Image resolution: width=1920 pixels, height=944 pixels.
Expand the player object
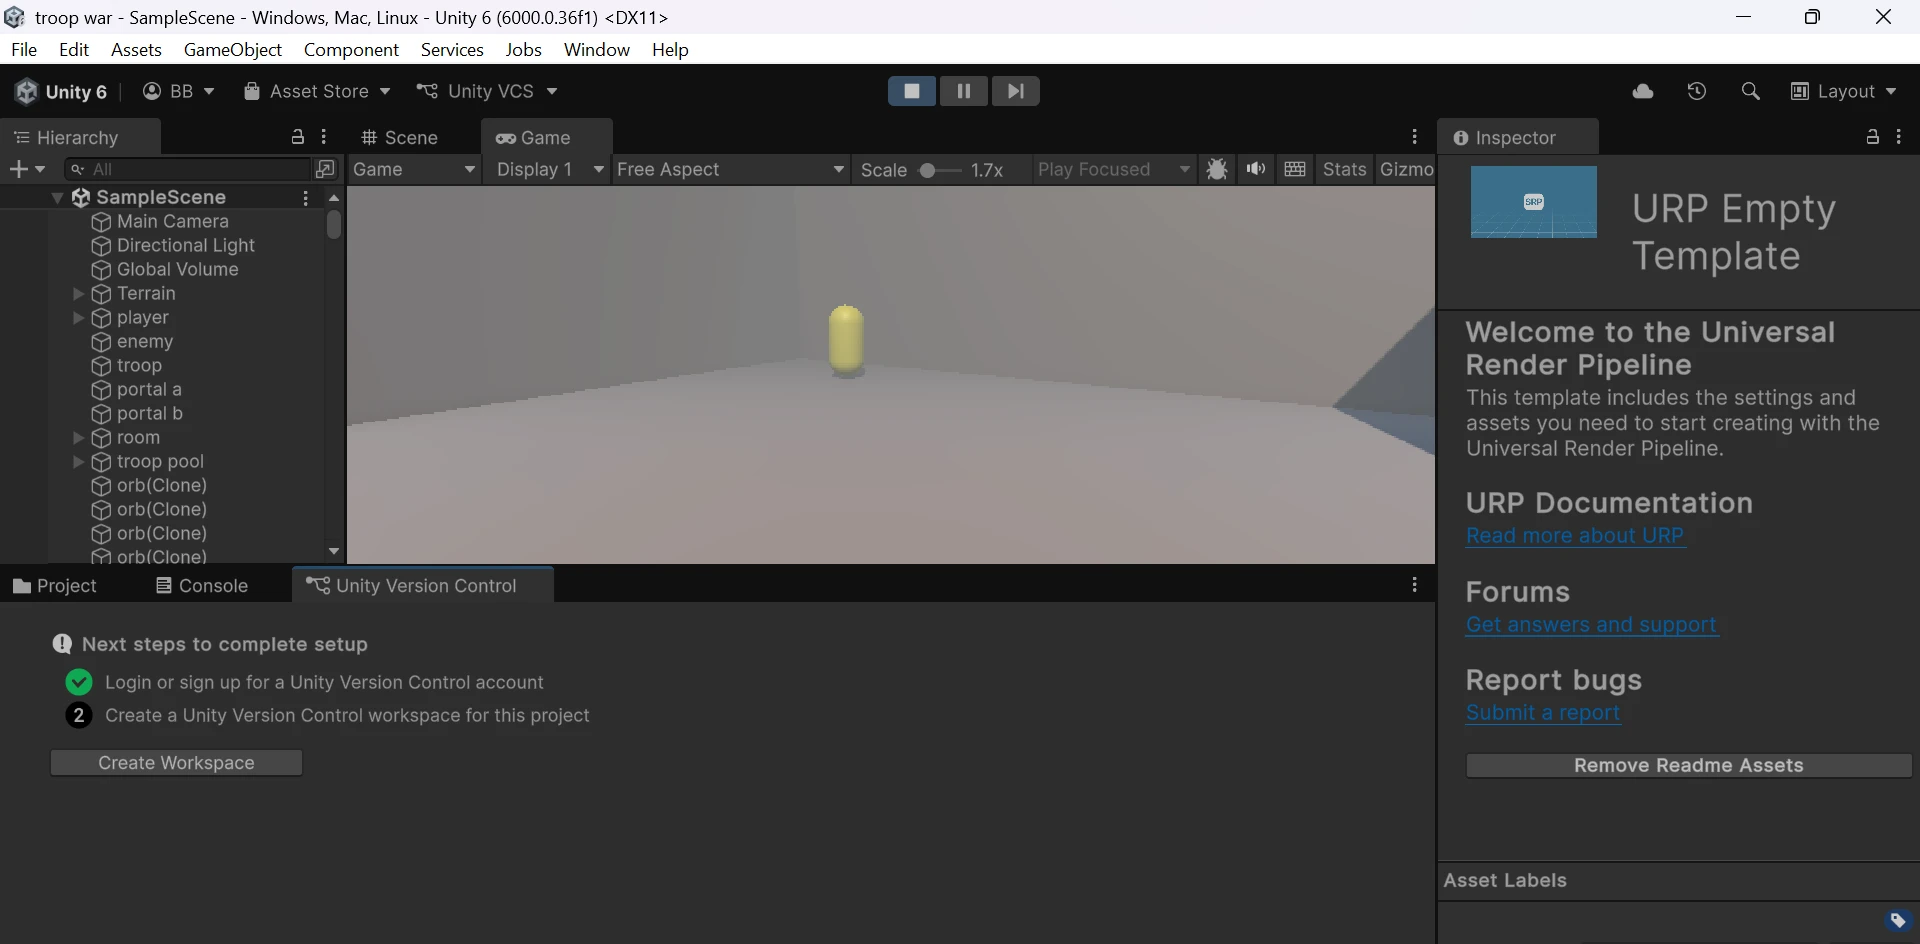pos(78,318)
